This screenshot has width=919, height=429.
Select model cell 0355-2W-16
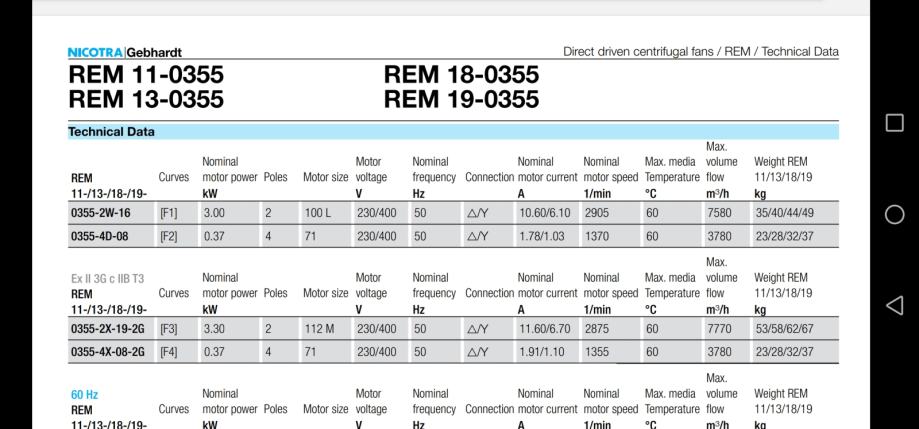click(x=101, y=213)
